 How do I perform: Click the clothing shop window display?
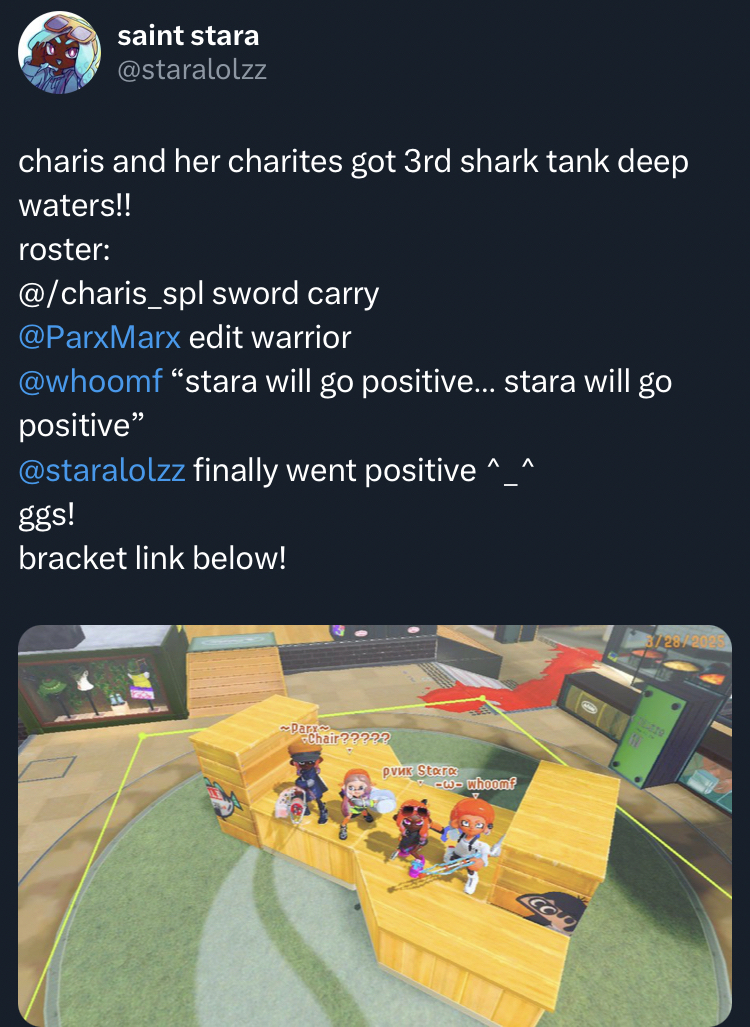click(x=97, y=691)
